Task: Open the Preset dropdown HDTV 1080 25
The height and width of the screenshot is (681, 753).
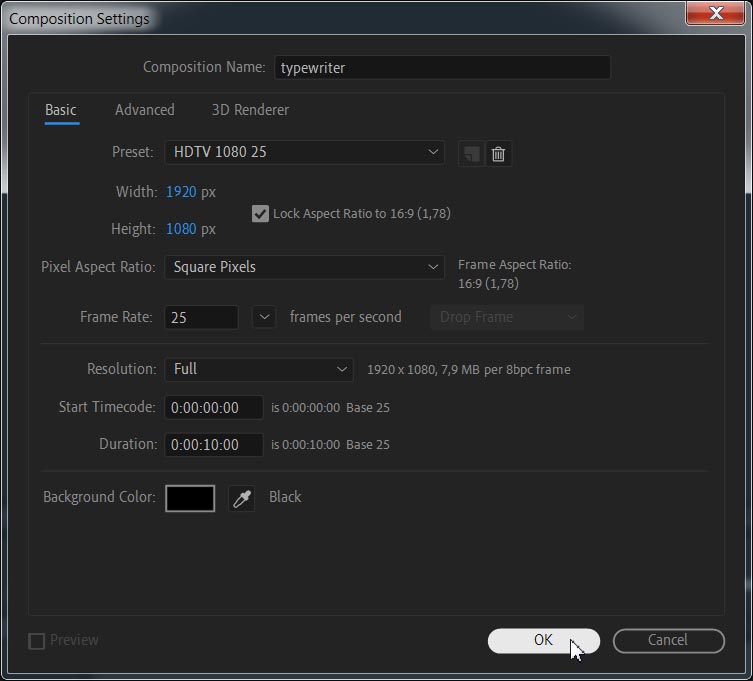Action: 304,152
